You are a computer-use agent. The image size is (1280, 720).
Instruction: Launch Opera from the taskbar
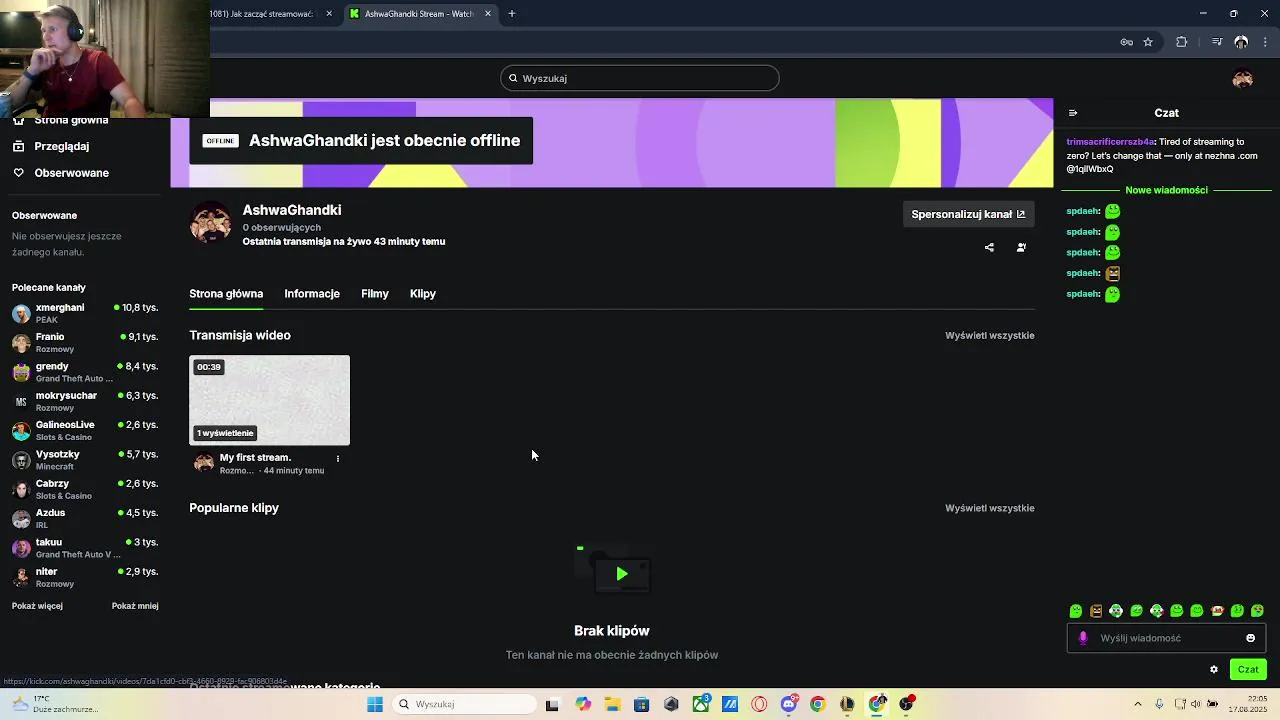pyautogui.click(x=759, y=704)
